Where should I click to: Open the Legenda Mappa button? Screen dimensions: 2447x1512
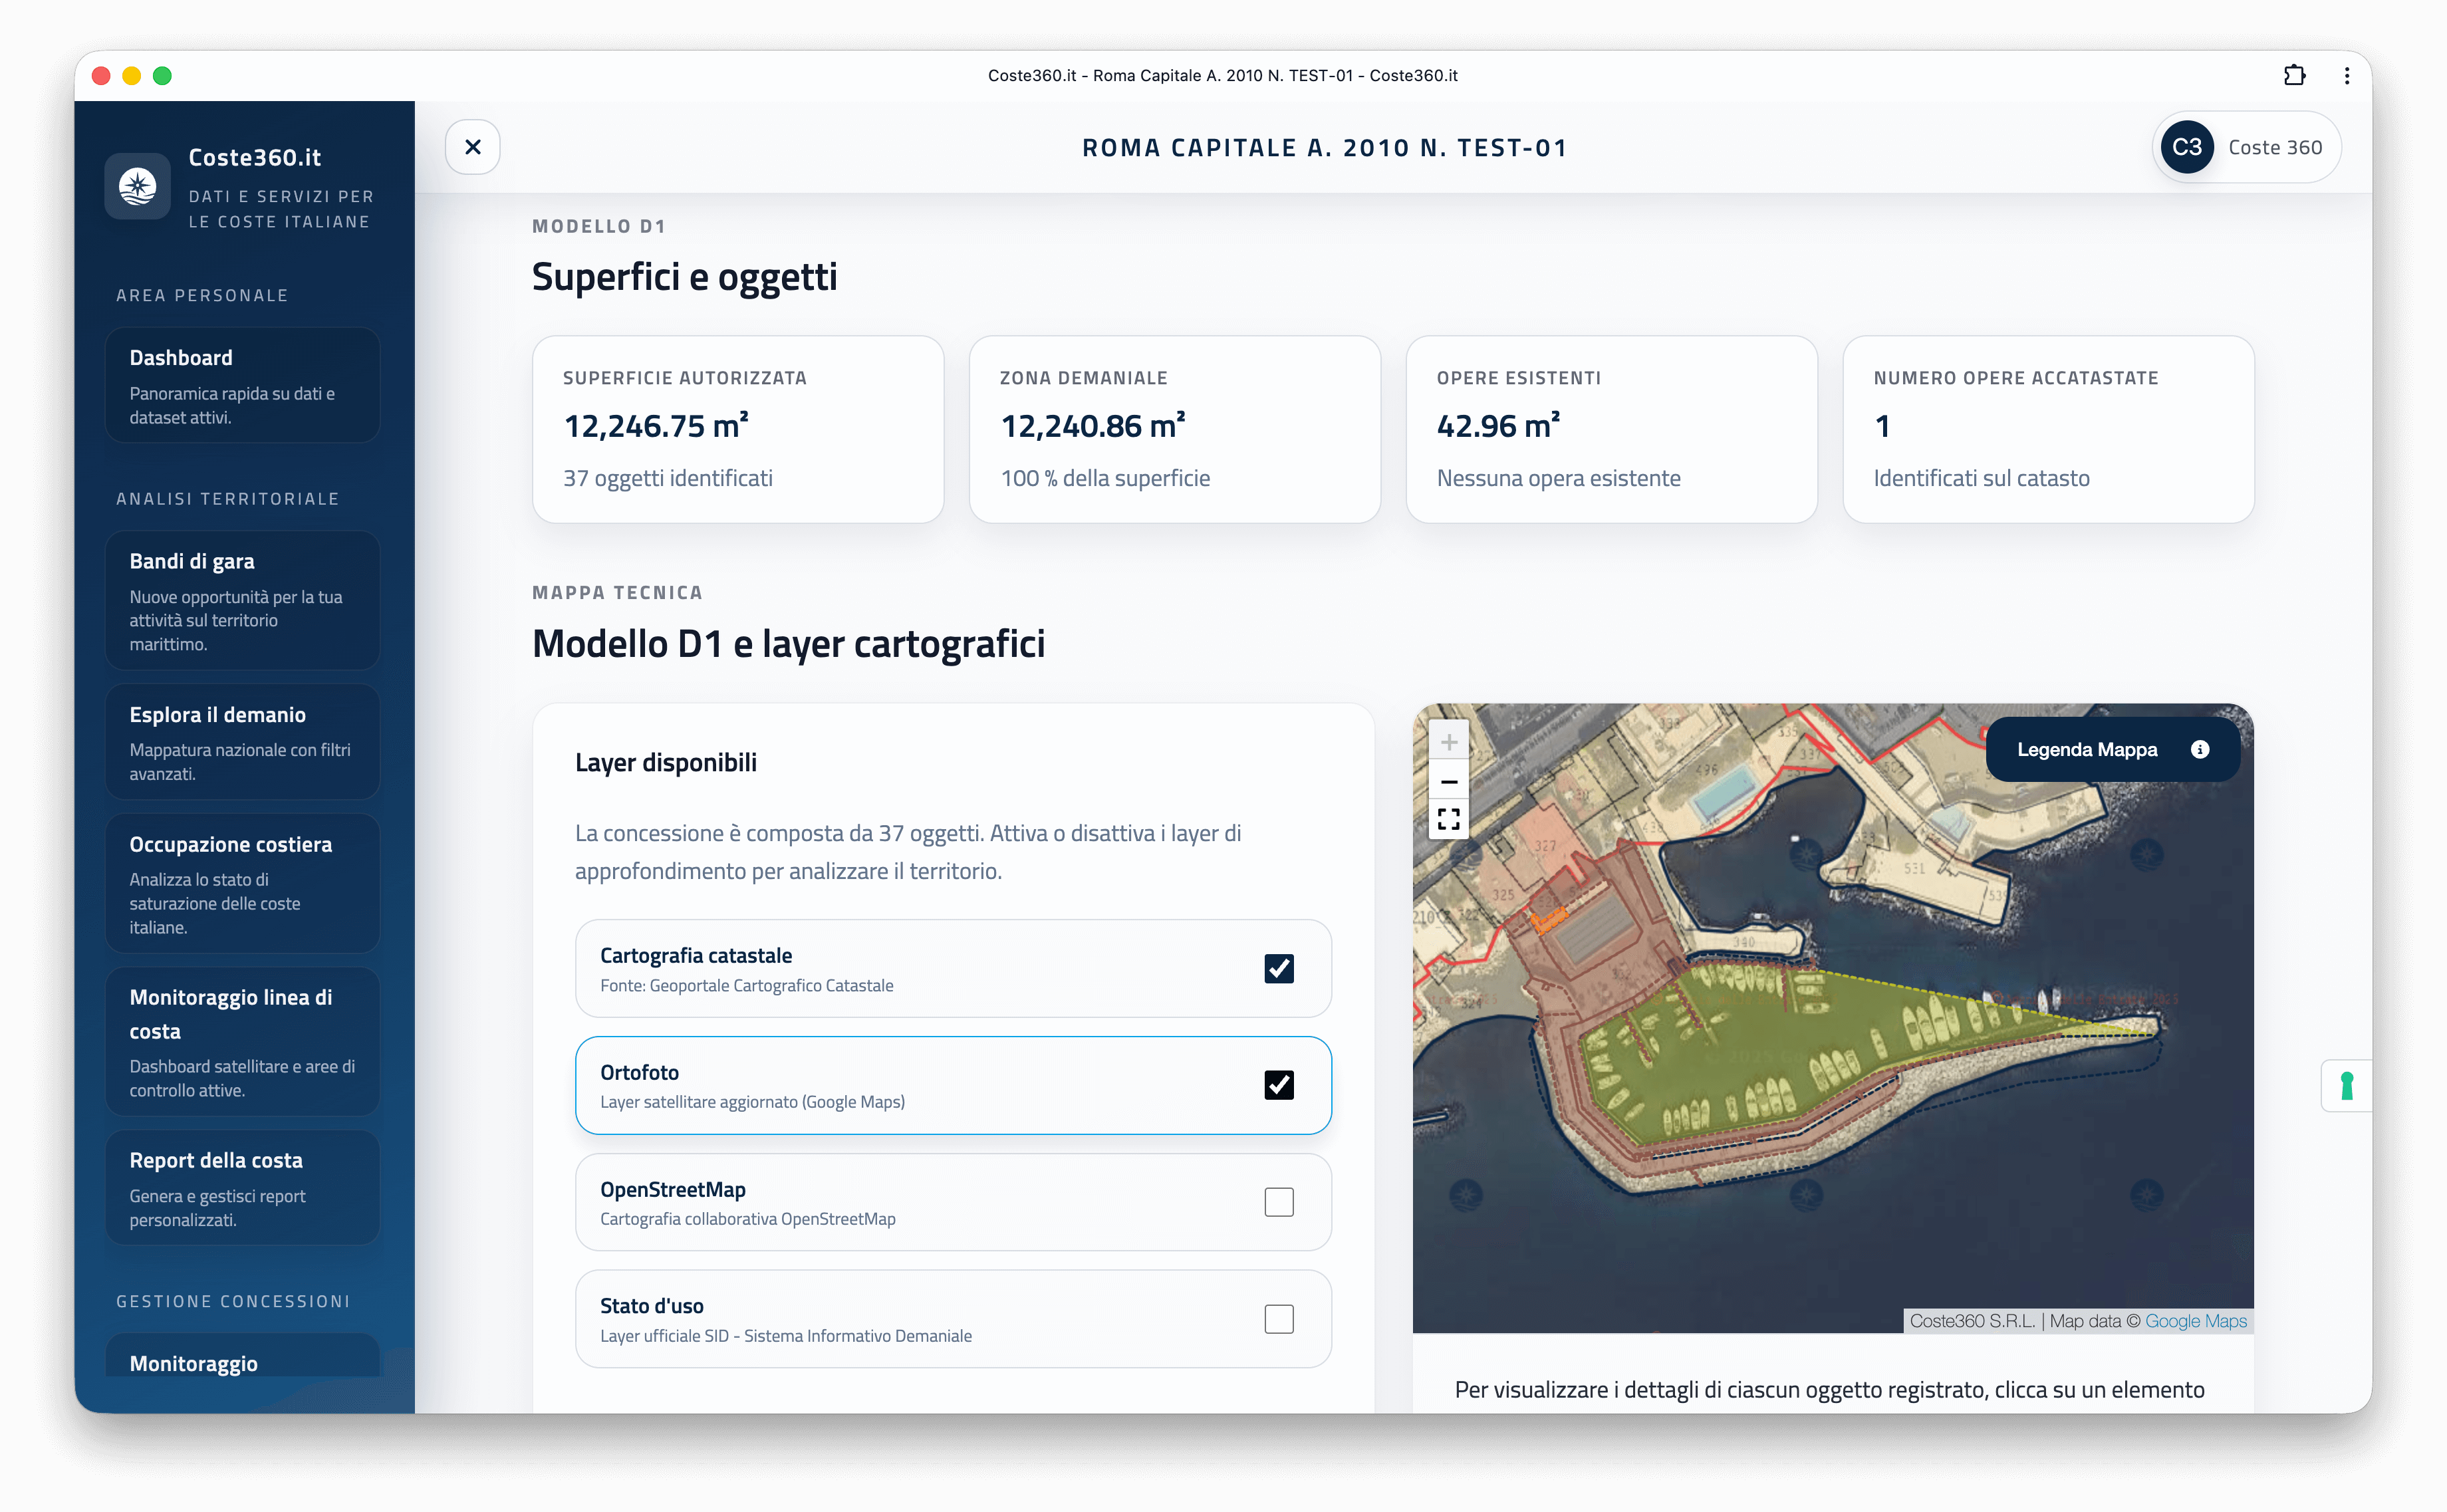tap(2087, 749)
